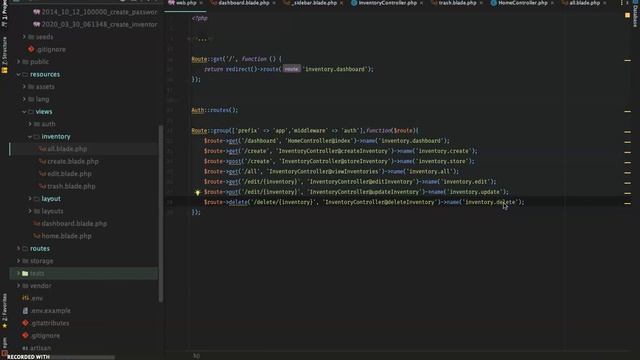Screen dimensions: 640x360
Task: Select 2014_10_12_100000_create_password migration file
Action: click(95, 12)
